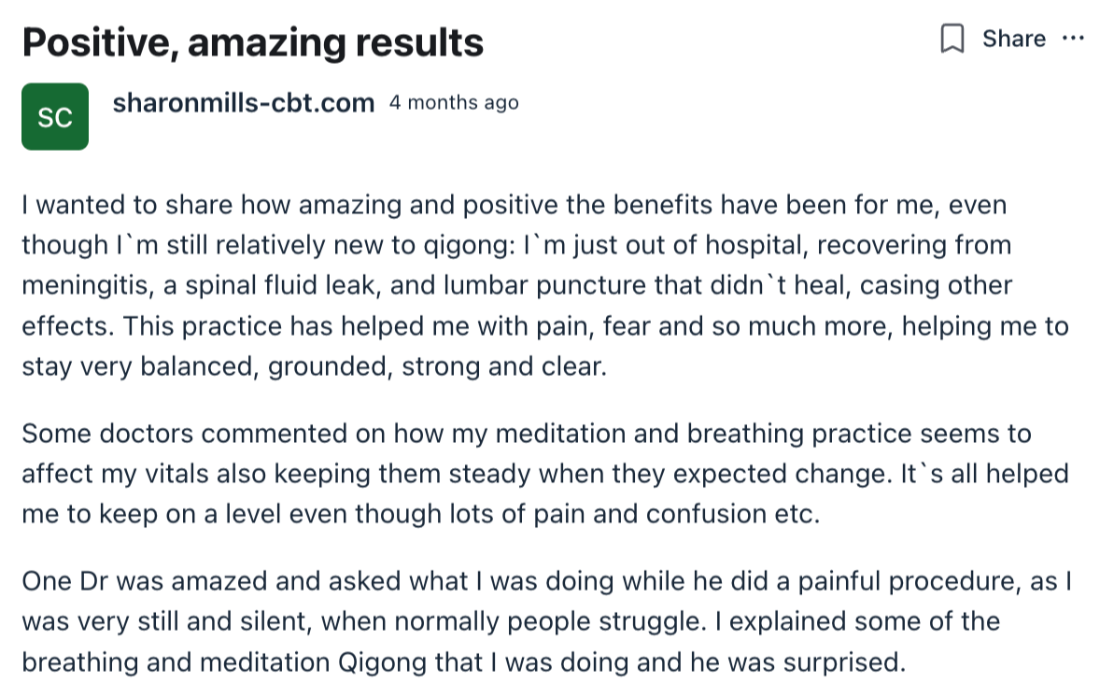Bookmark this review with the bookmark icon
Image resolution: width=1112 pixels, height=685 pixels.
click(x=952, y=40)
